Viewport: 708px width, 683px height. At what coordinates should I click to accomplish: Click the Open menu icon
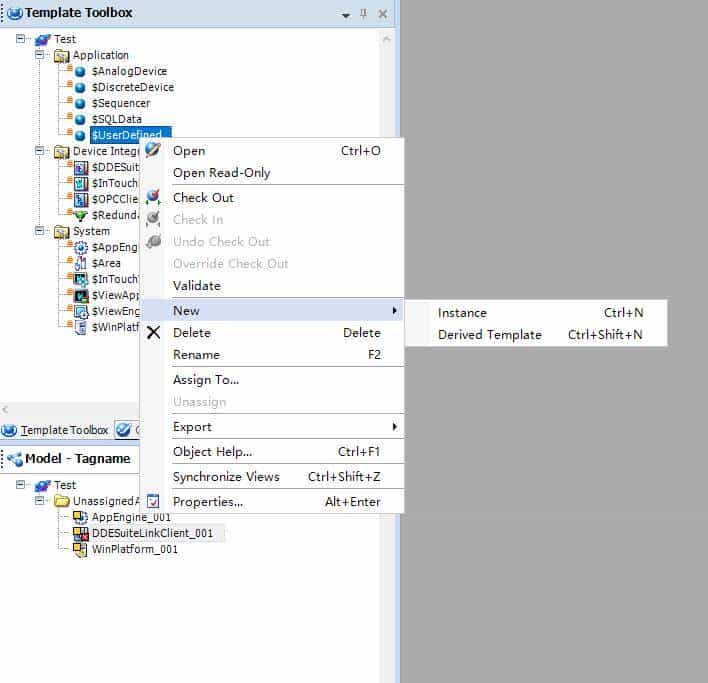[153, 150]
